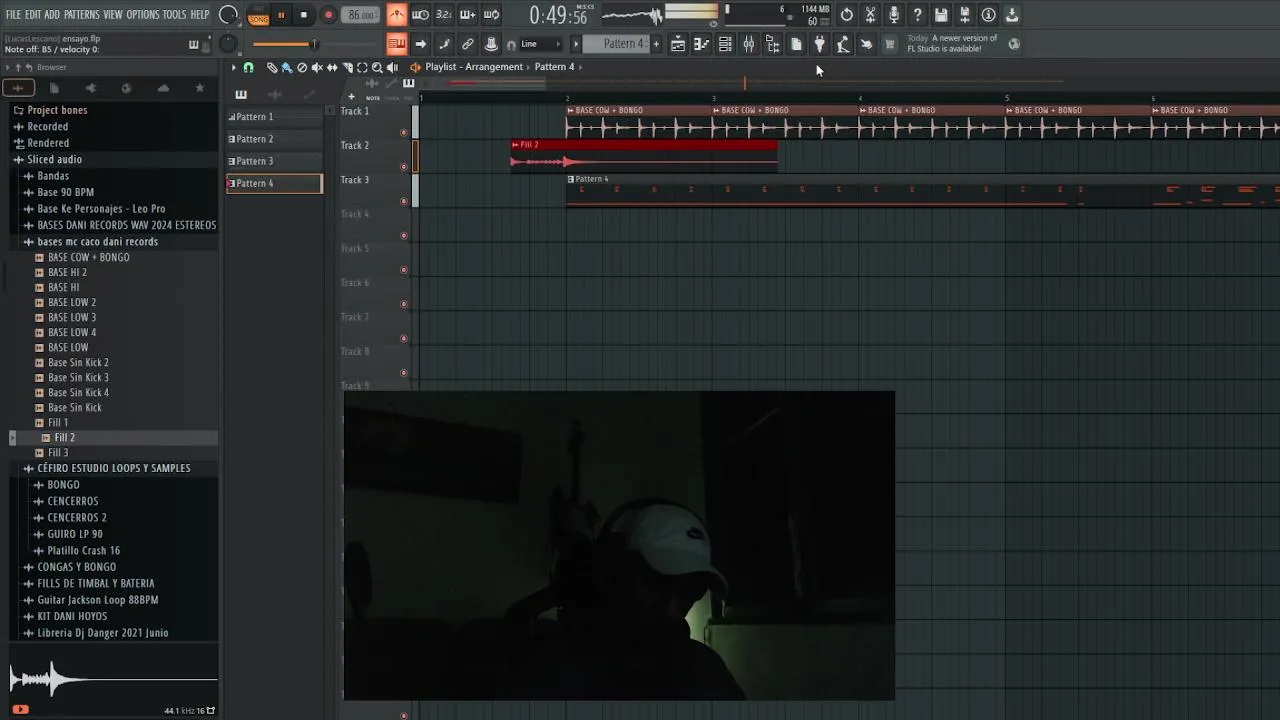Select the playlist Paint brush tool
Image resolution: width=1280 pixels, height=720 pixels.
click(x=287, y=67)
